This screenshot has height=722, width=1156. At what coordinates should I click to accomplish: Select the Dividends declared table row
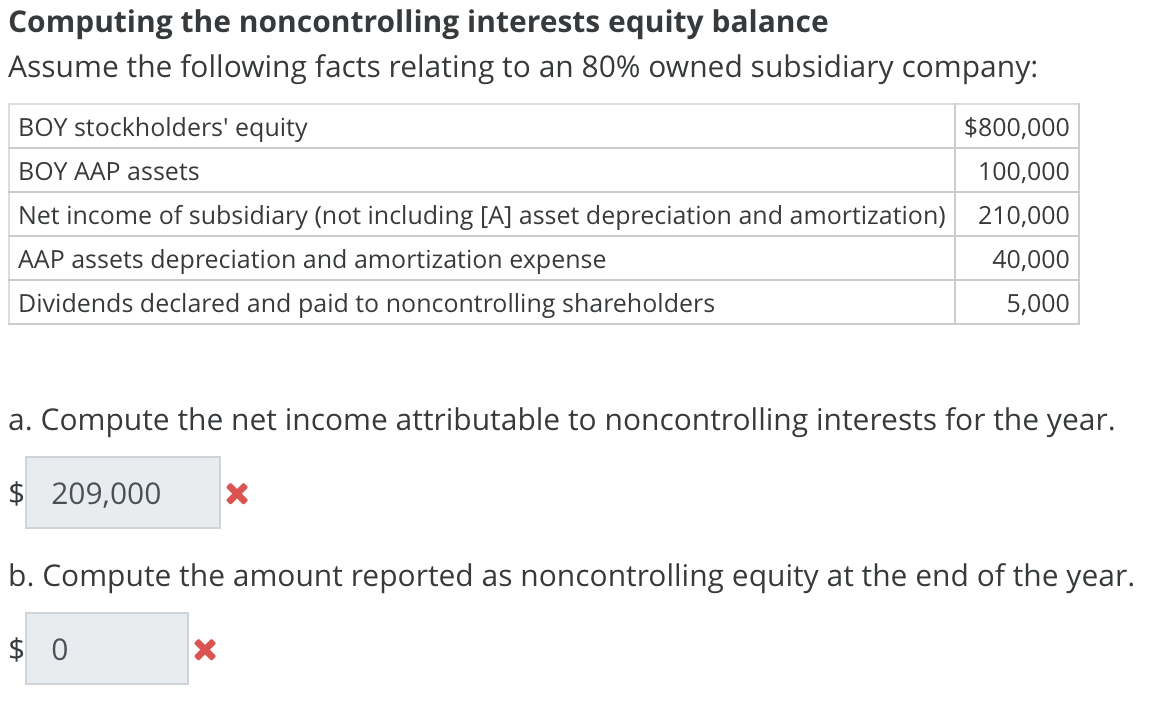(x=365, y=303)
